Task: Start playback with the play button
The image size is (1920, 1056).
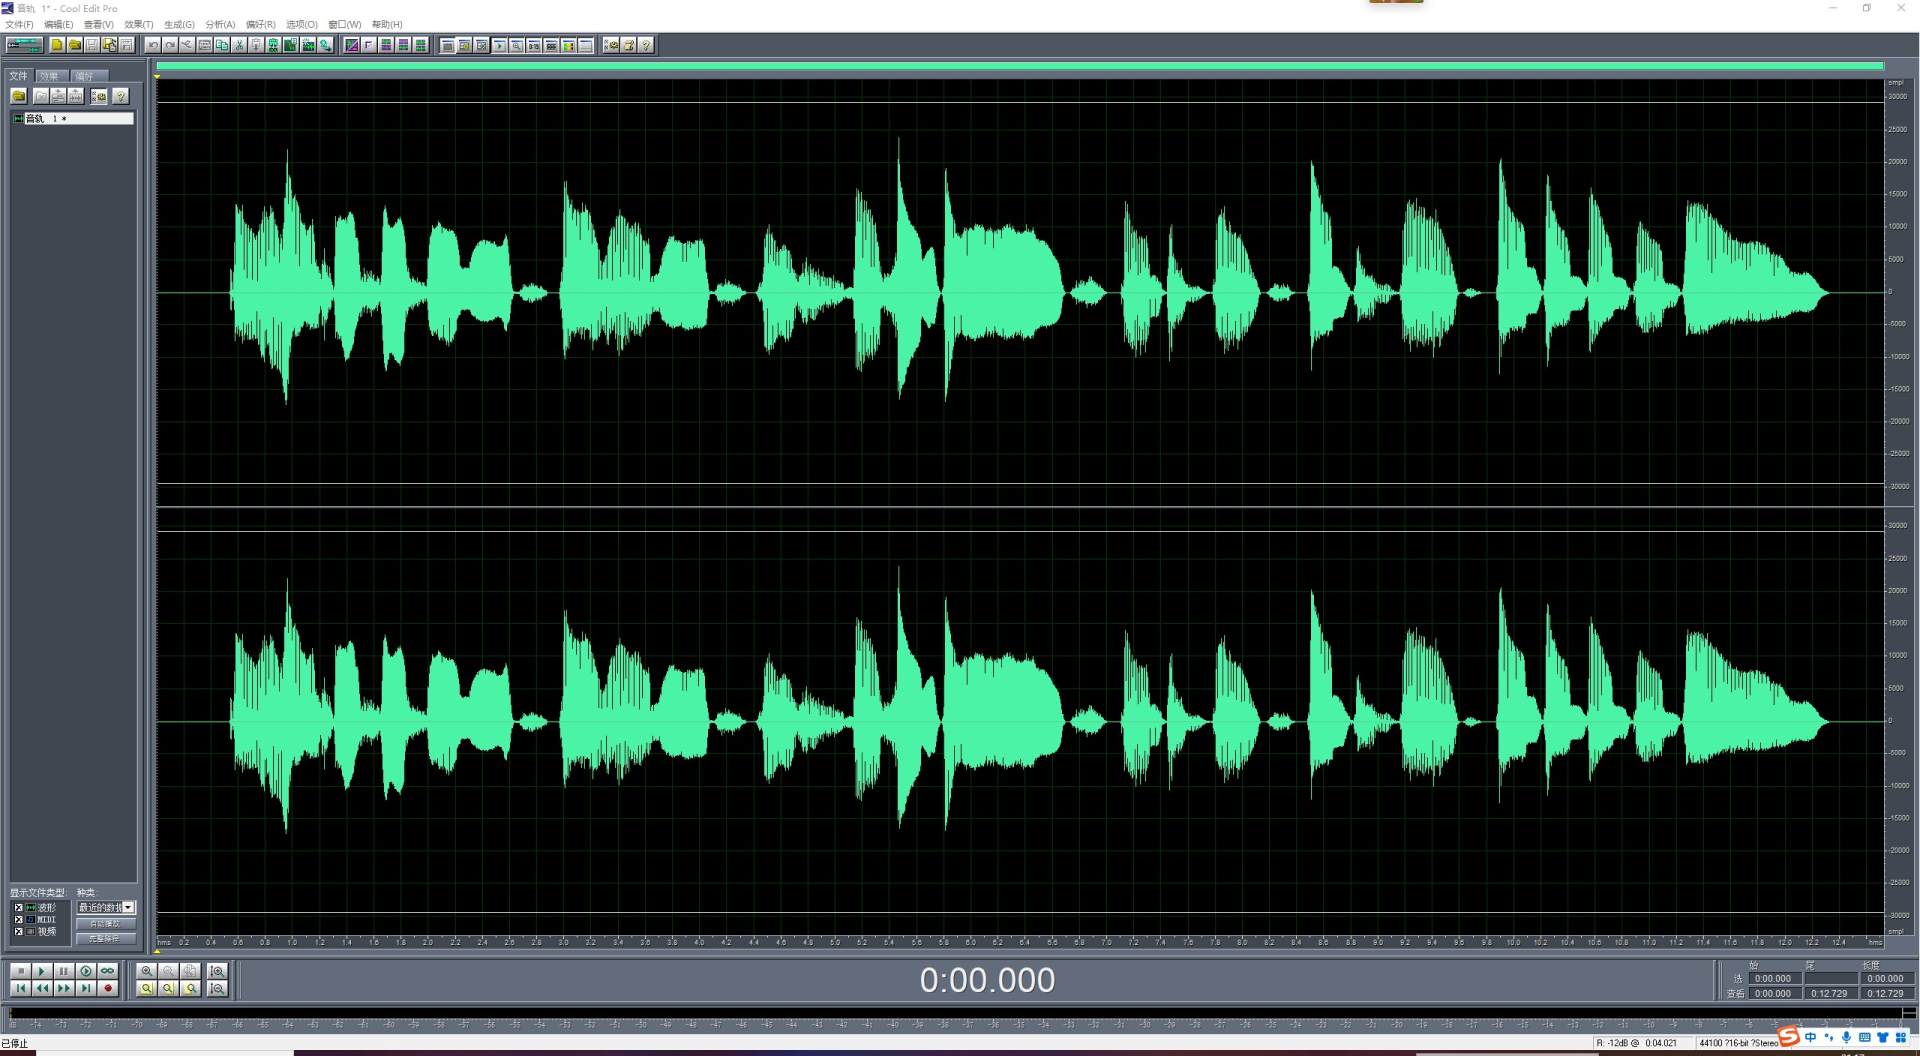Action: click(42, 971)
